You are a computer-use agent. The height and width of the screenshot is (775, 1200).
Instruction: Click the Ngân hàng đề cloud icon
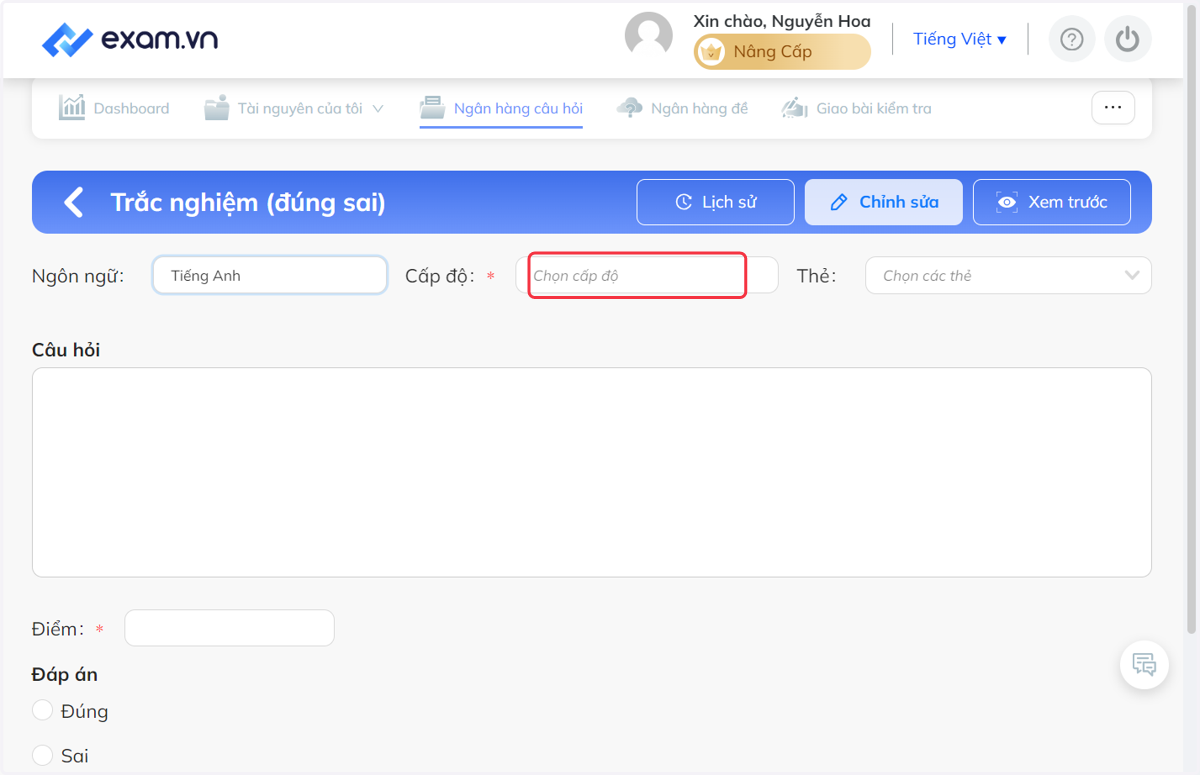[x=629, y=107]
